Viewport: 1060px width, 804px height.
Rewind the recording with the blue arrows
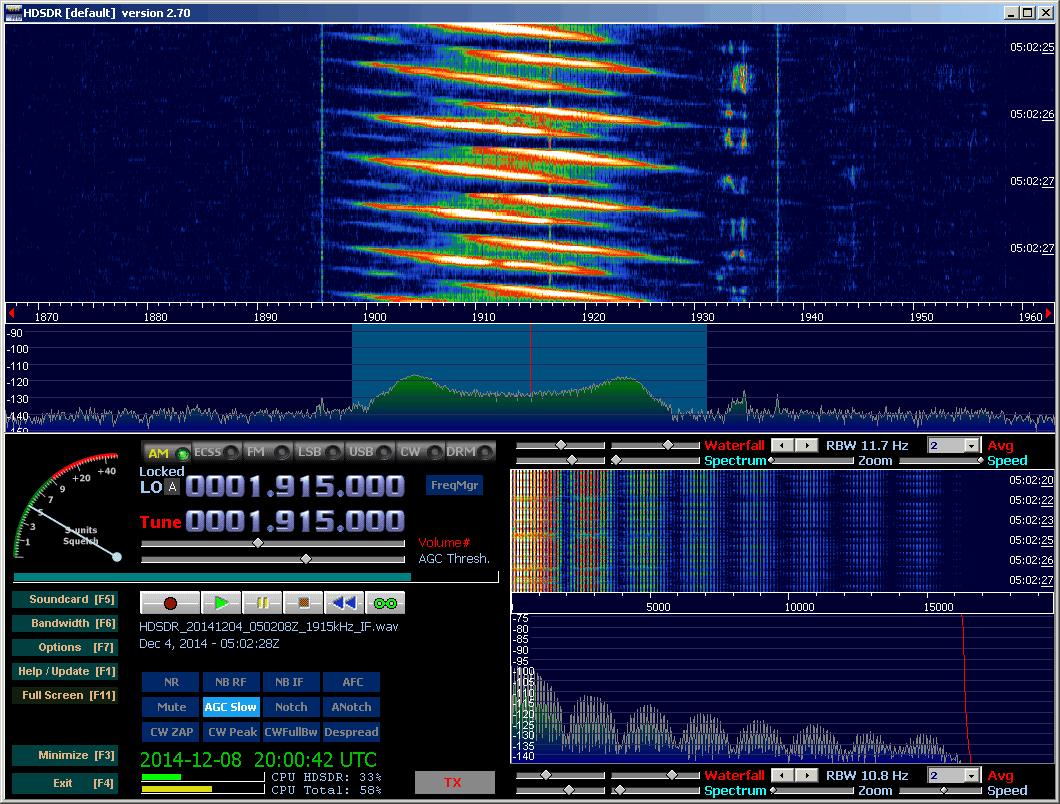pyautogui.click(x=344, y=603)
